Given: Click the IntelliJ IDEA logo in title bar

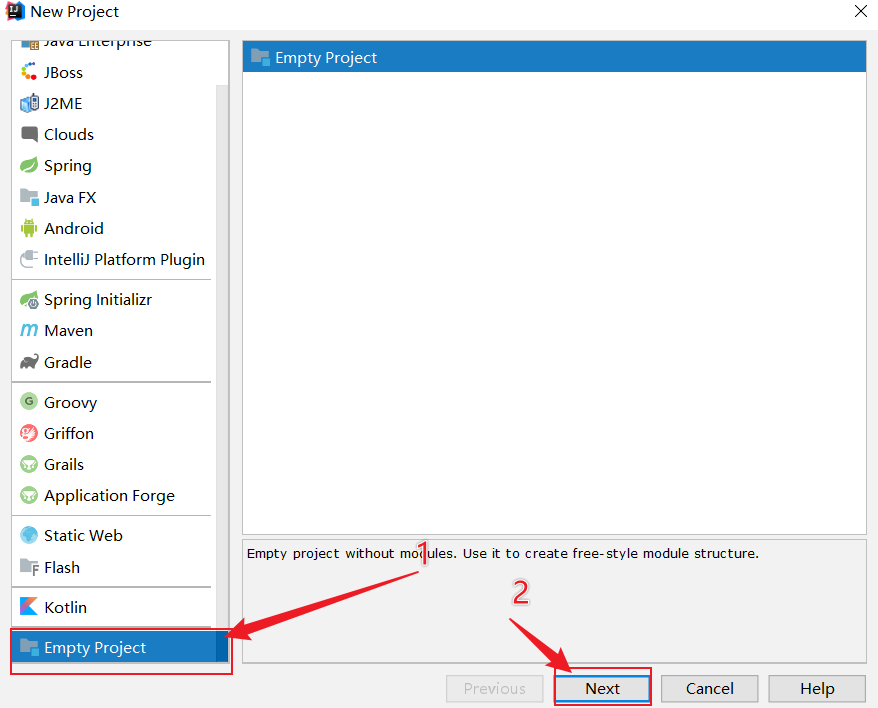Looking at the screenshot, I should point(15,11).
